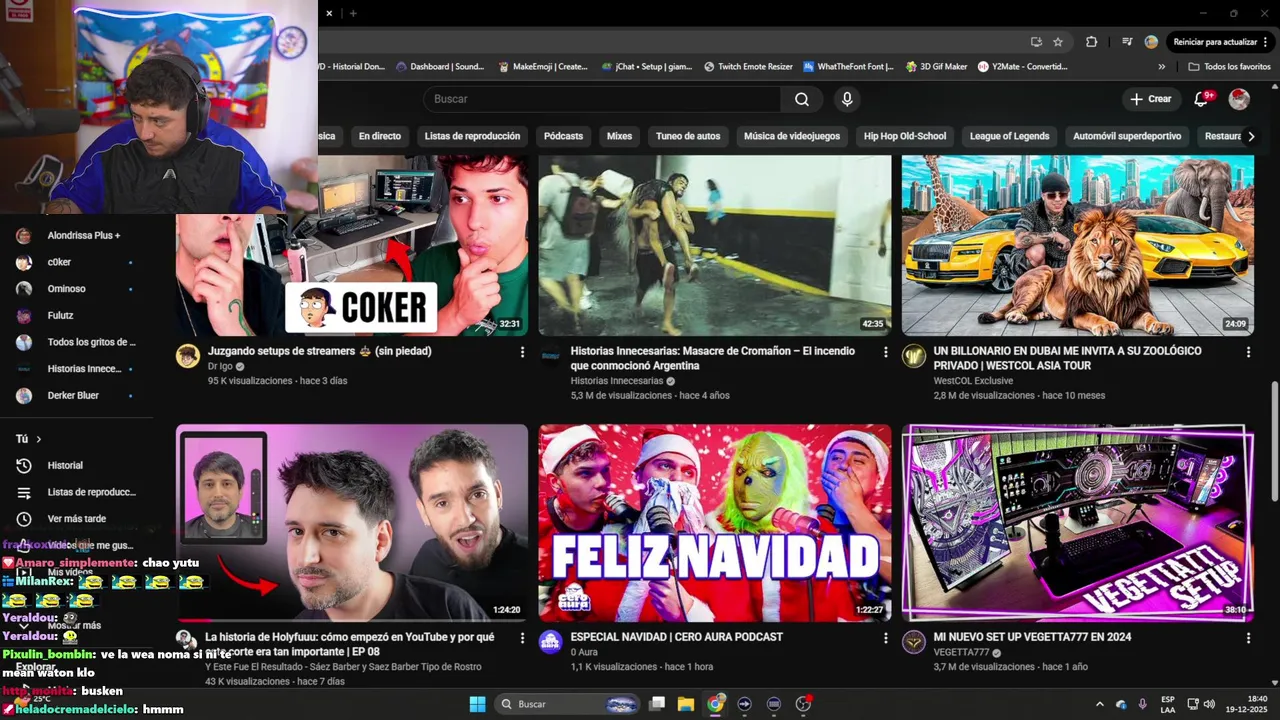
Task: Expand the Tú section chevron in sidebar
Action: 39,439
